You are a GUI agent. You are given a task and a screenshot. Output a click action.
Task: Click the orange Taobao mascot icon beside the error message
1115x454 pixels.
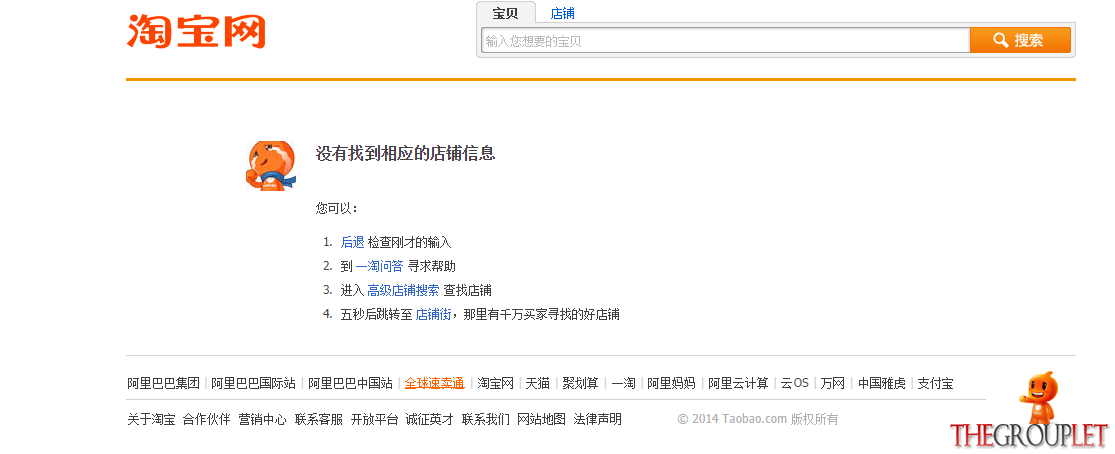pyautogui.click(x=270, y=165)
